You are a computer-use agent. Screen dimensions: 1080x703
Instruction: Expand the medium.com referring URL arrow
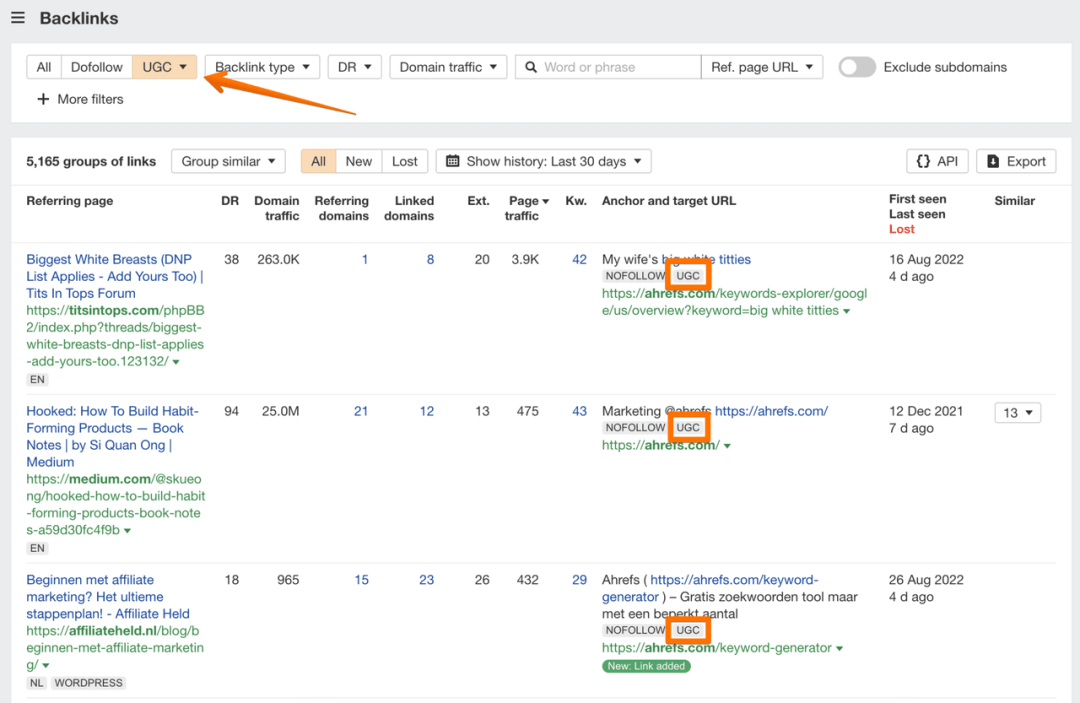(x=127, y=531)
